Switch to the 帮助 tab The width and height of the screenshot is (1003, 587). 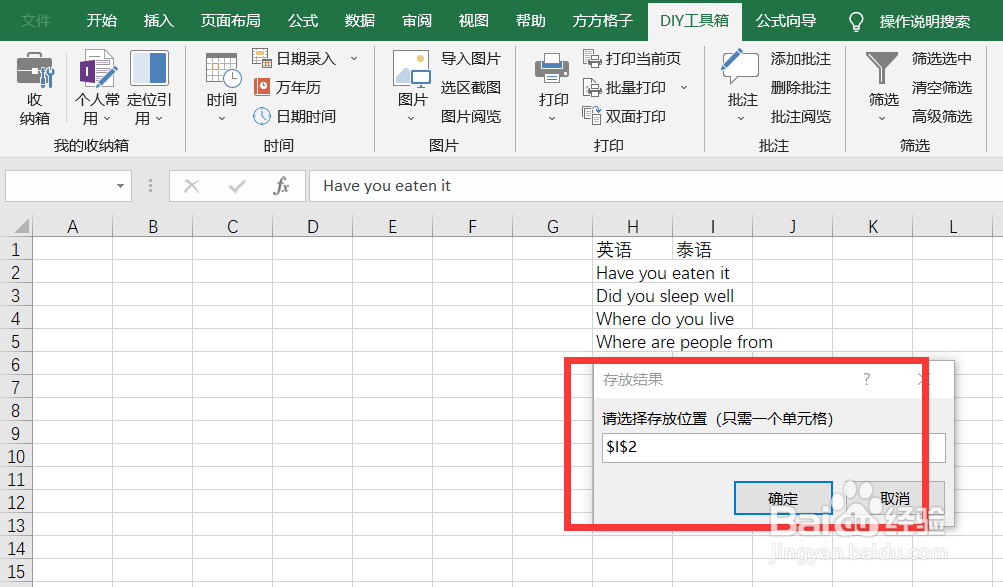[x=531, y=21]
